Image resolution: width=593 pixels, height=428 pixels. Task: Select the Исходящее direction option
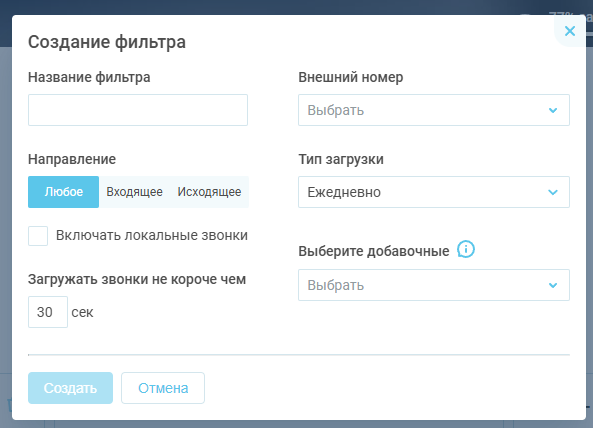pyautogui.click(x=209, y=192)
